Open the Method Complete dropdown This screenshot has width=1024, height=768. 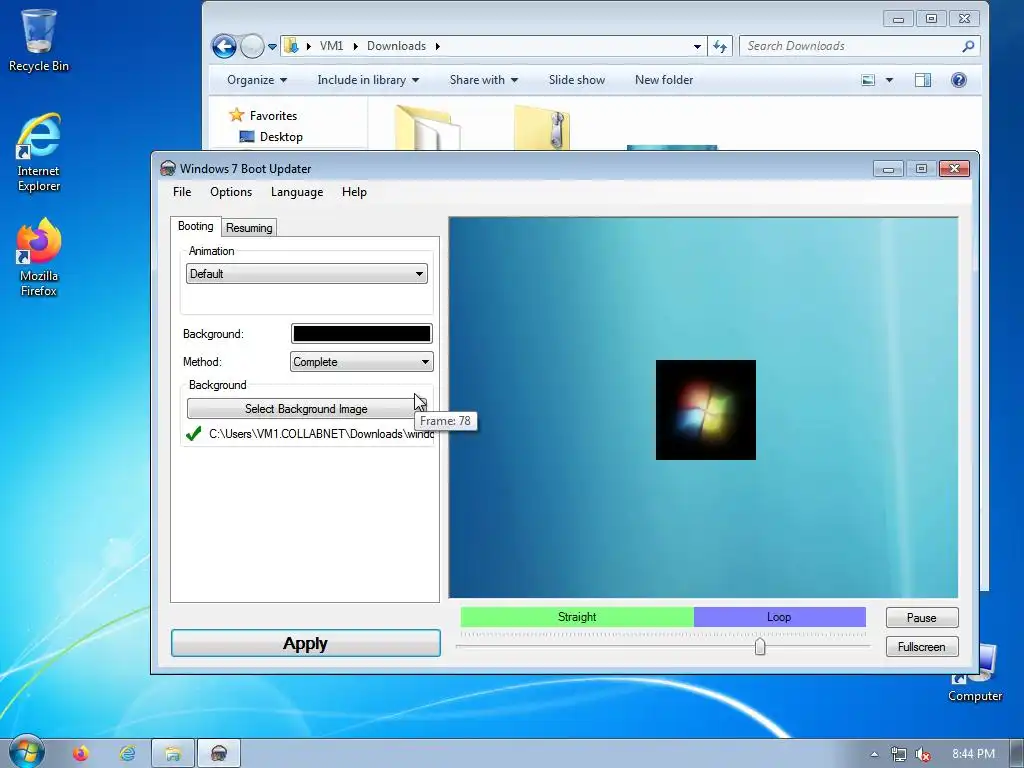click(361, 362)
